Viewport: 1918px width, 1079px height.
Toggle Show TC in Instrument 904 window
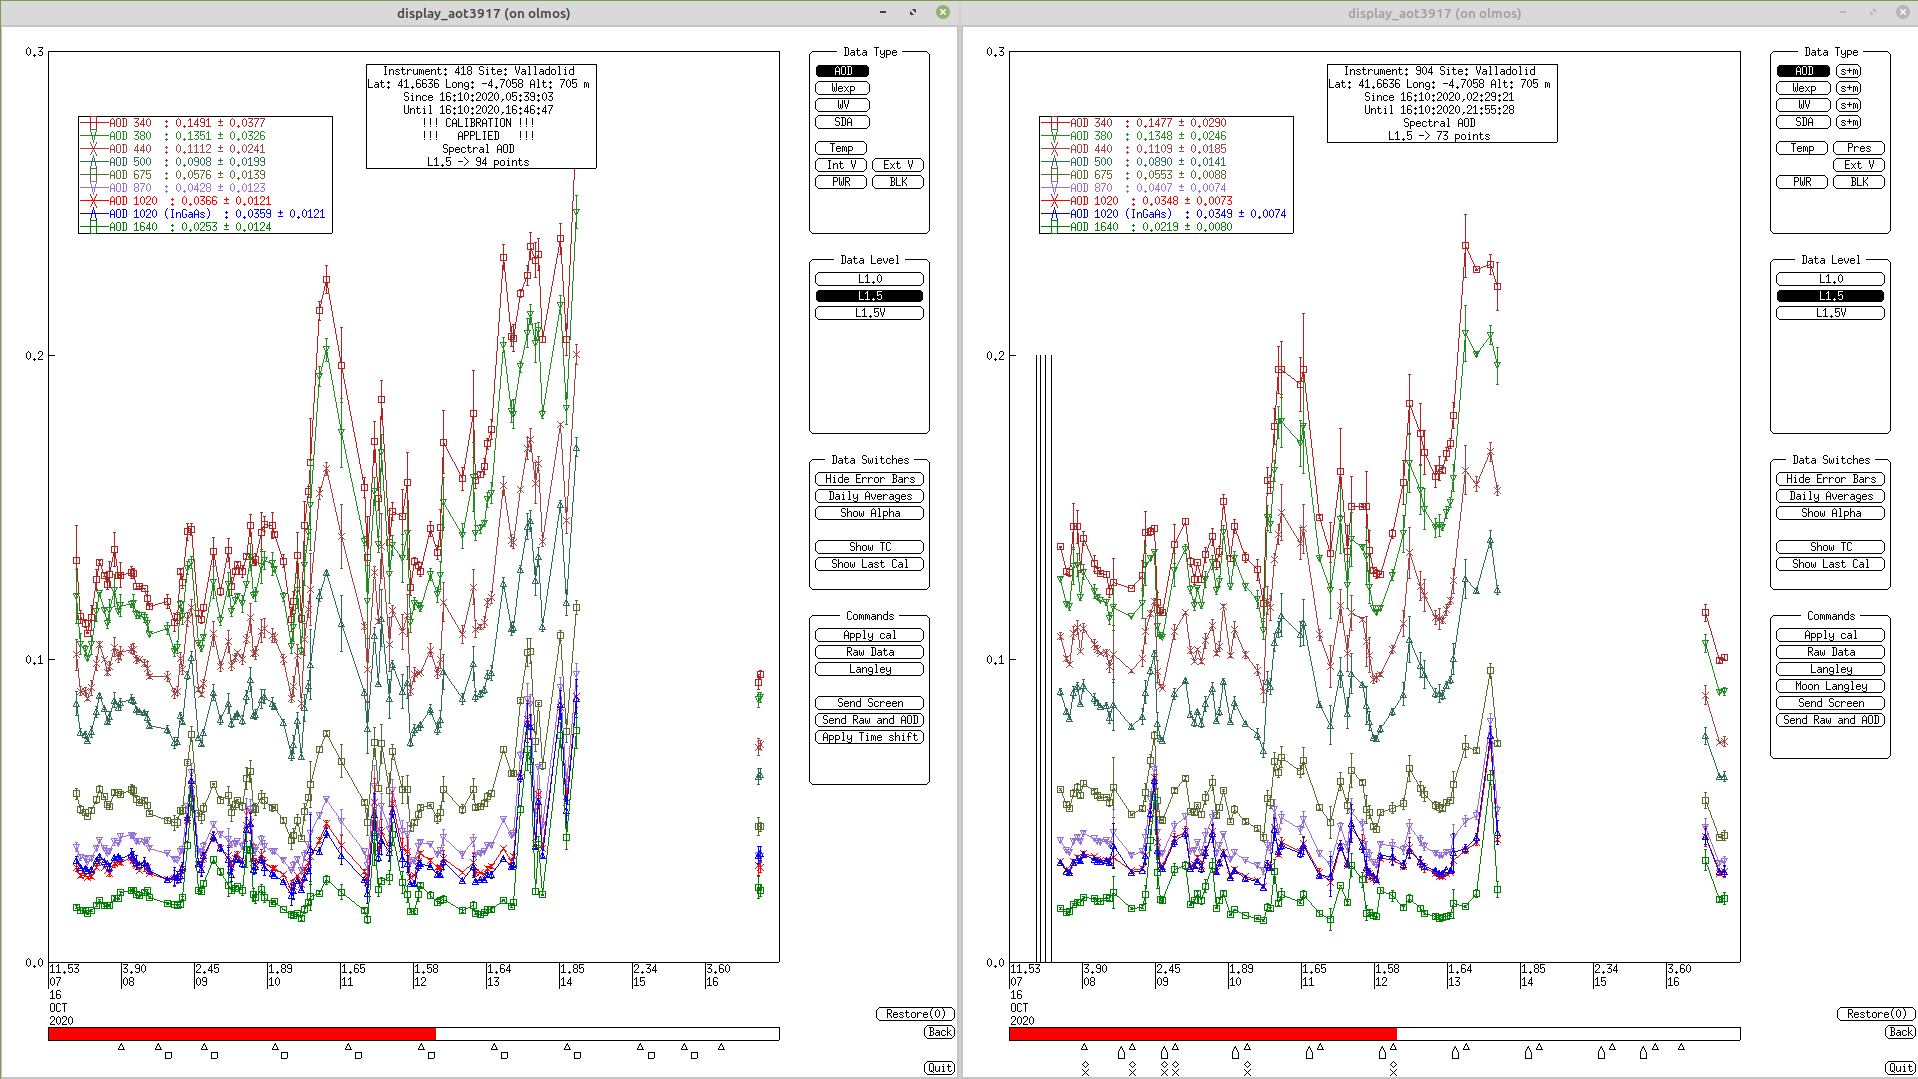coord(1830,547)
